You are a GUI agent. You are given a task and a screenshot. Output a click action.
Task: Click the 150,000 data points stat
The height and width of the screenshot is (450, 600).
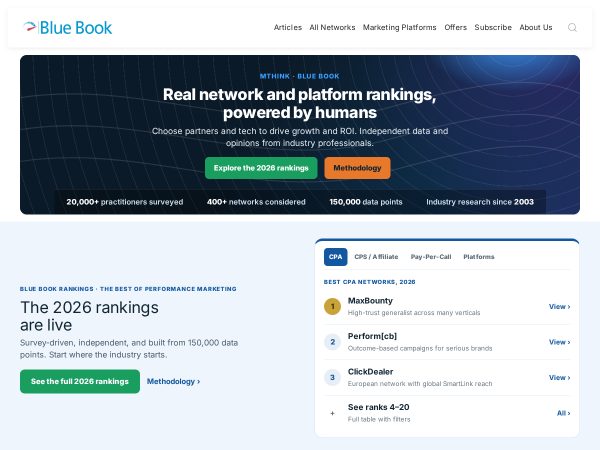click(366, 202)
